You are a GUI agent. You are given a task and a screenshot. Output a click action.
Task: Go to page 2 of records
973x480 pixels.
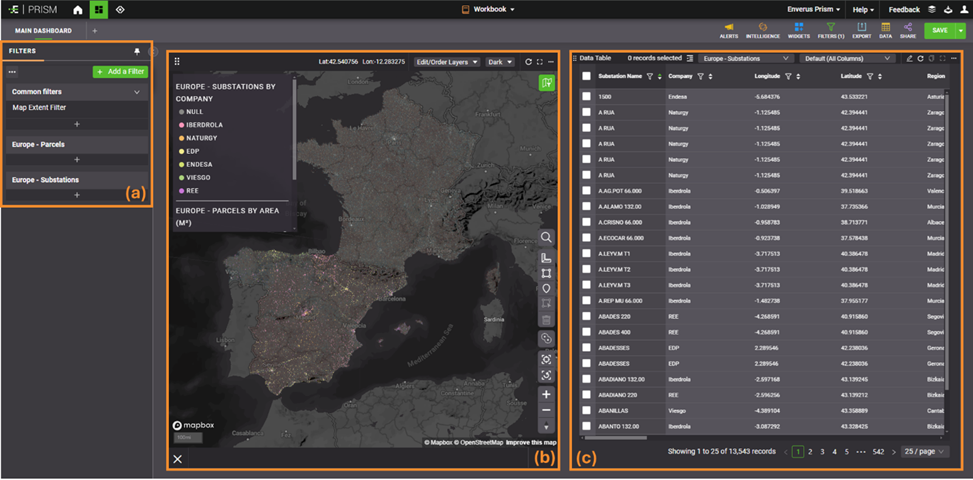(x=810, y=451)
